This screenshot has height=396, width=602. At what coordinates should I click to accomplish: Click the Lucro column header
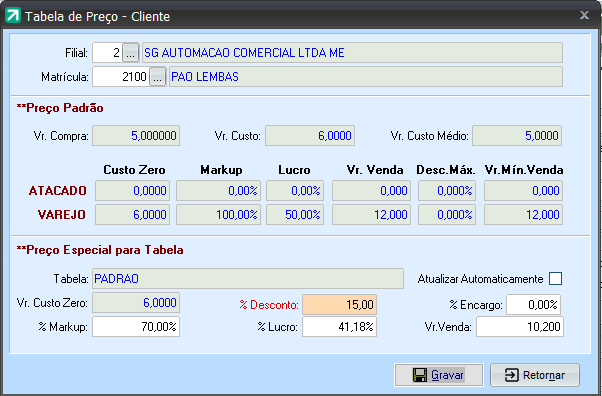294,170
